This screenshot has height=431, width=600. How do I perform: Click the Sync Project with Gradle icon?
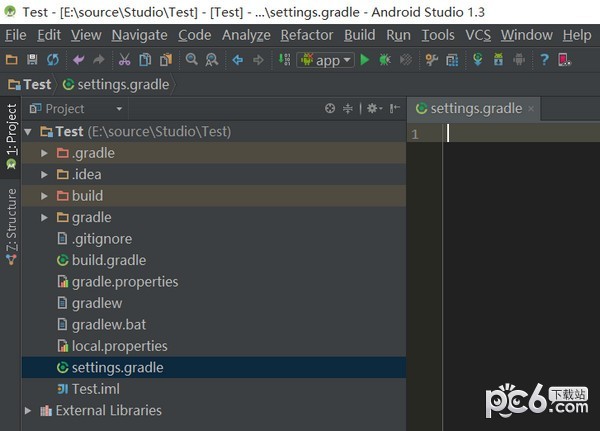(478, 60)
